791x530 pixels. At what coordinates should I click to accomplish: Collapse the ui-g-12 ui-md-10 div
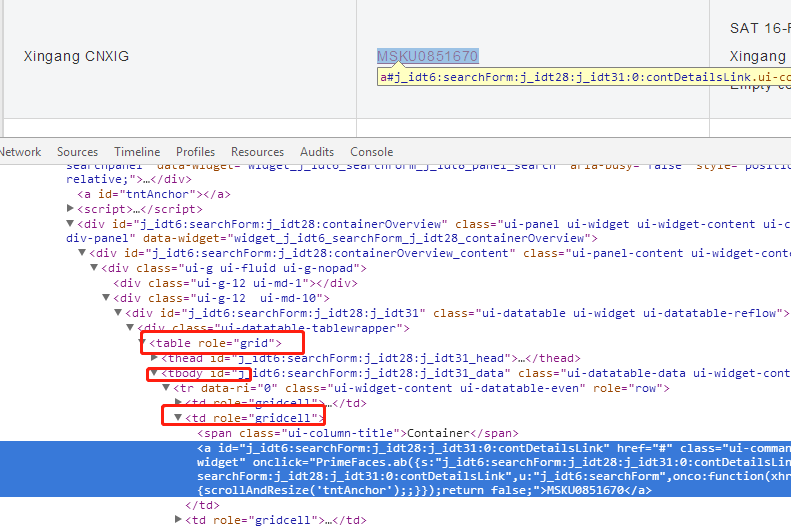[x=106, y=297]
